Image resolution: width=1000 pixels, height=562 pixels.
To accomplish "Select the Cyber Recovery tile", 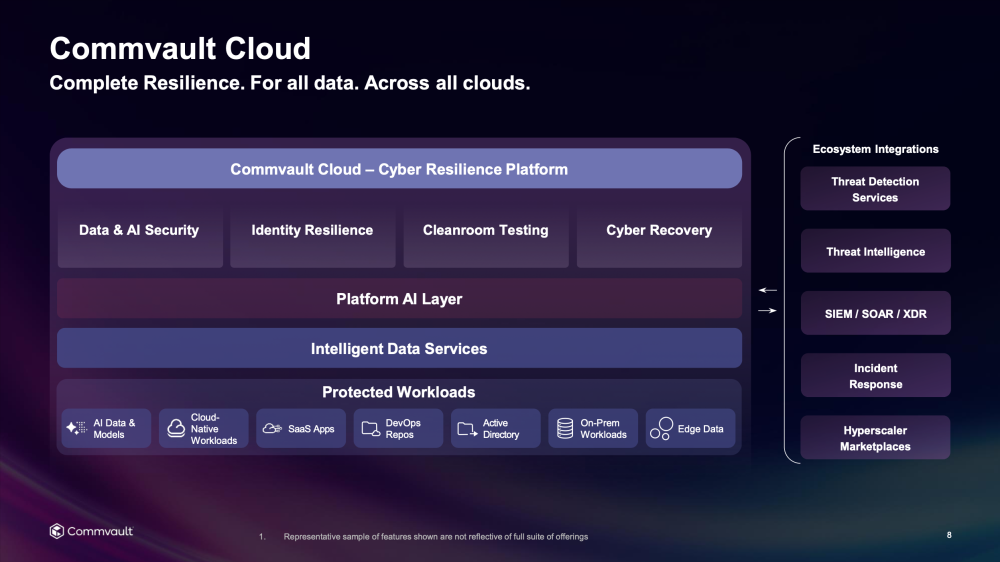I will [x=659, y=231].
